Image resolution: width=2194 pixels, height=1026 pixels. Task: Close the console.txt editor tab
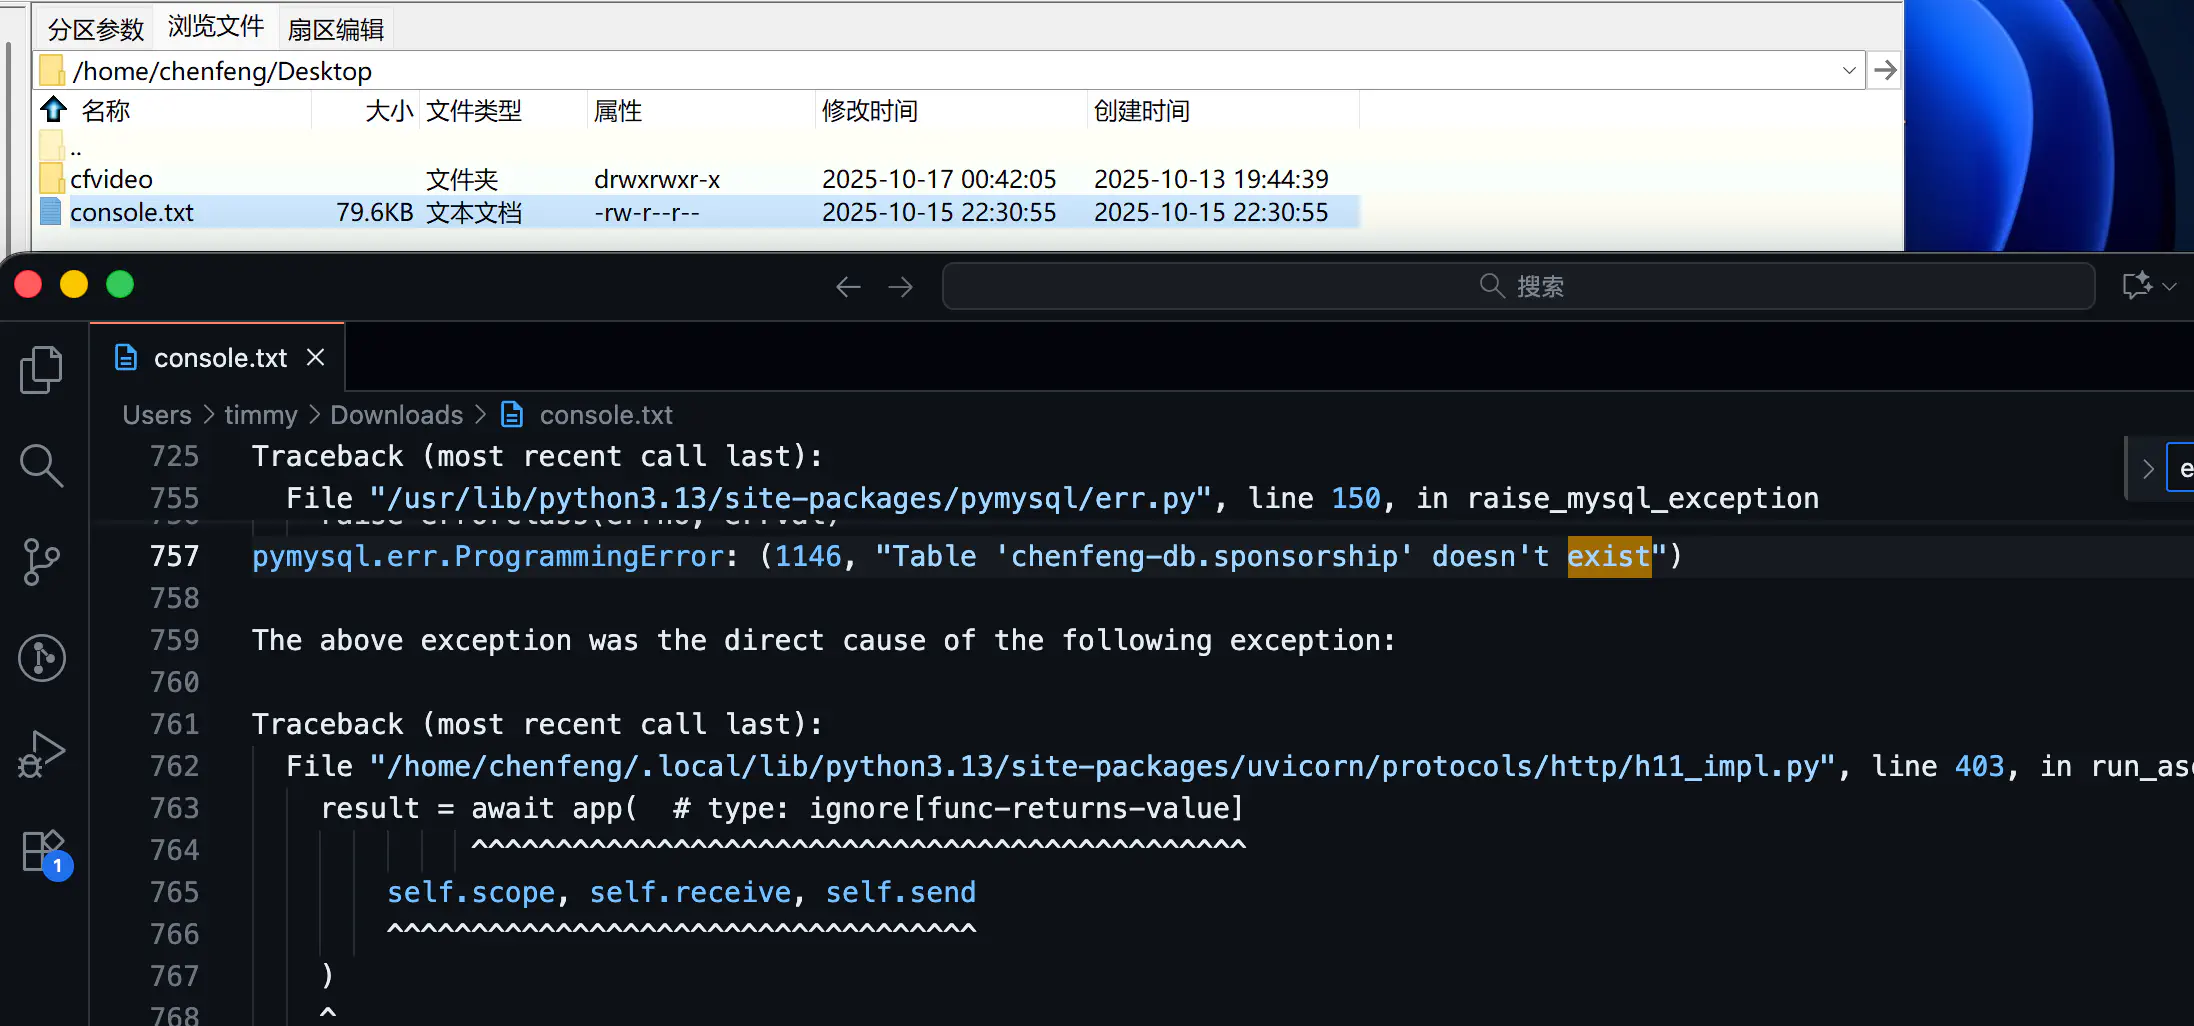coord(316,357)
